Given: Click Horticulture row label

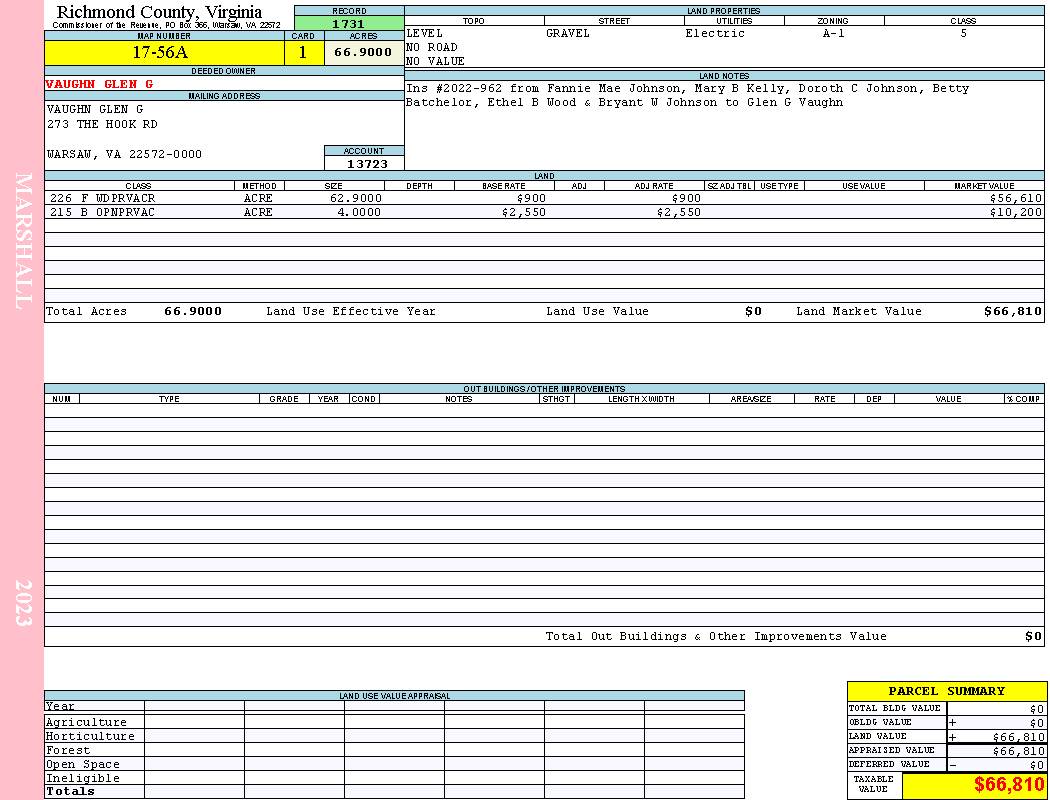Looking at the screenshot, I should (x=90, y=736).
